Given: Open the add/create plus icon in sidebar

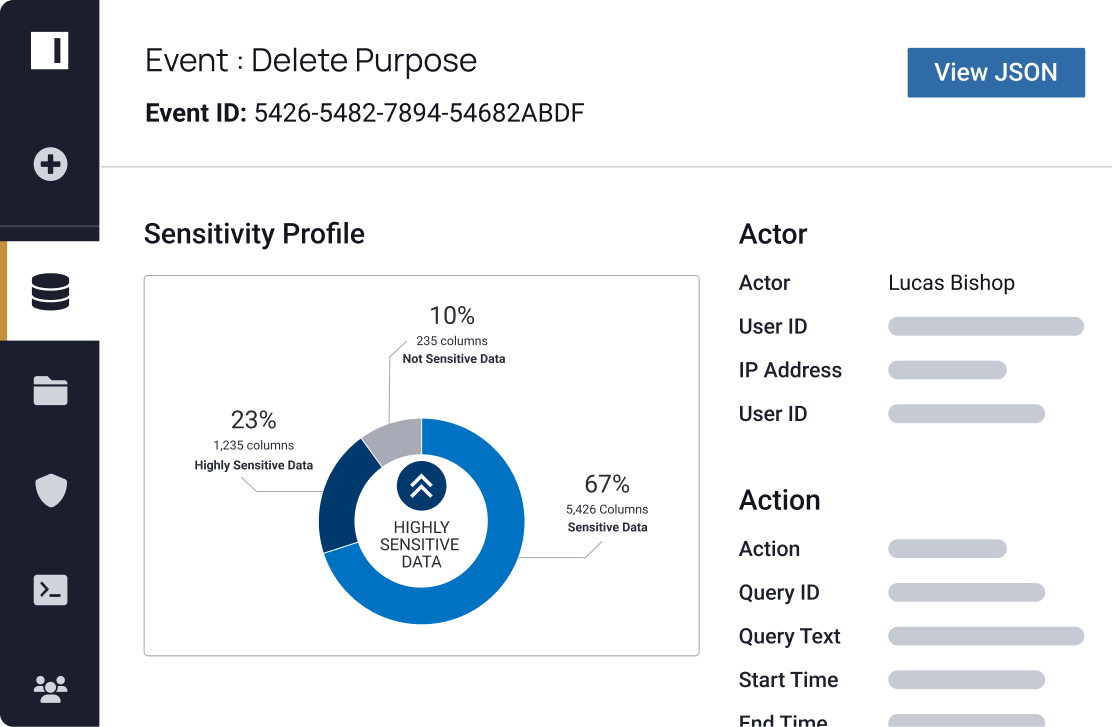Looking at the screenshot, I should click(49, 163).
